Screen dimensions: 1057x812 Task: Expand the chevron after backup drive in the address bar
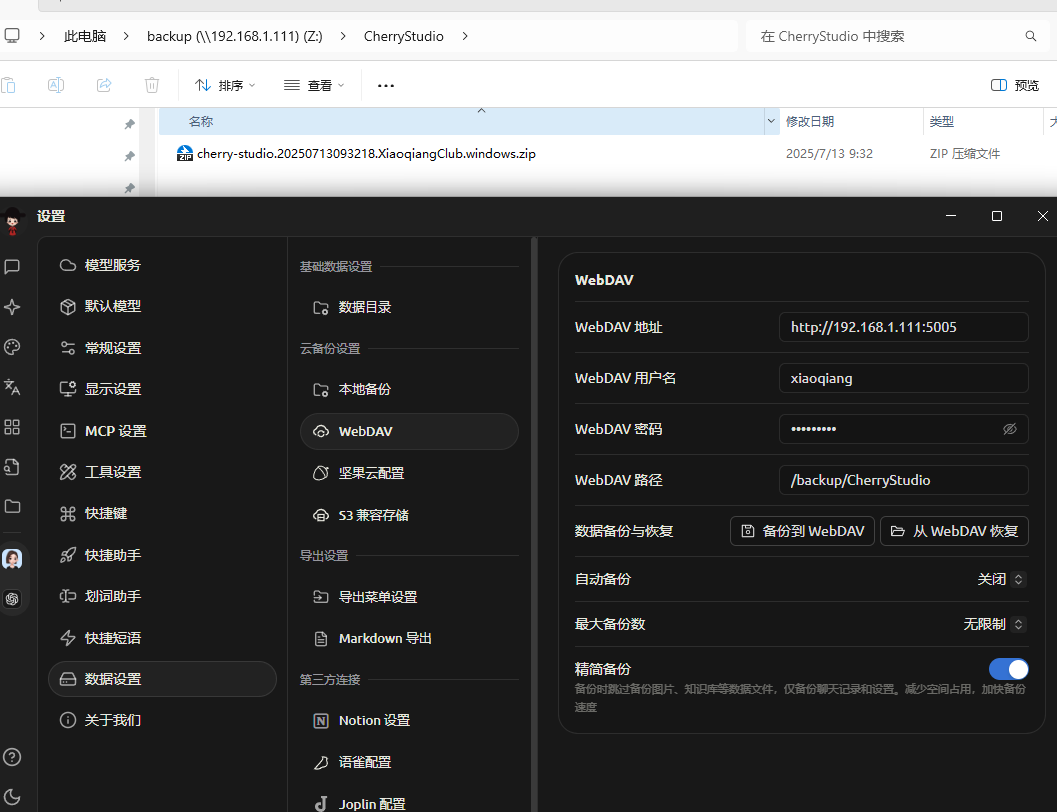(x=343, y=36)
